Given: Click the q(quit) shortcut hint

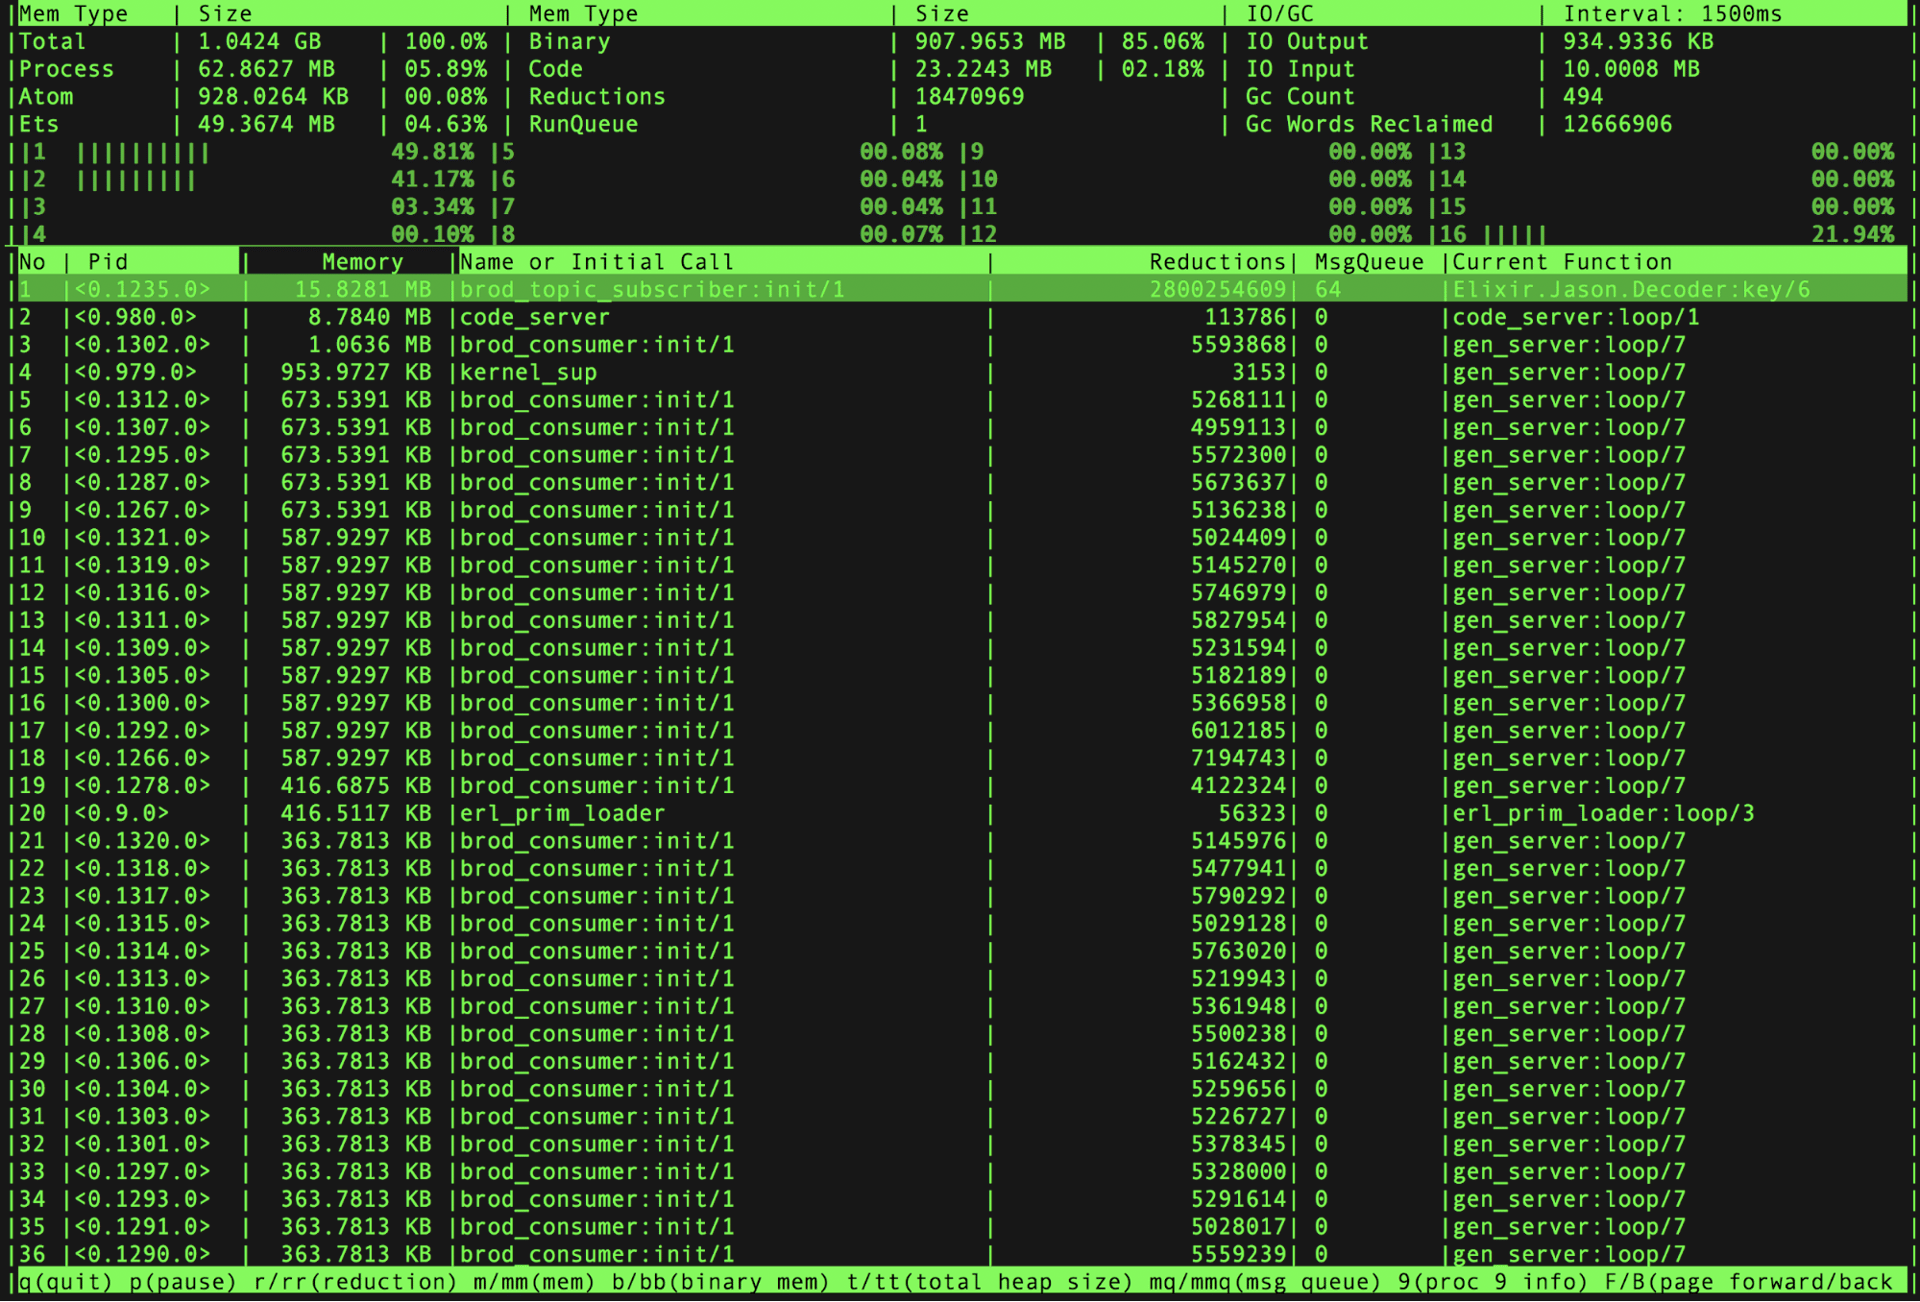Looking at the screenshot, I should [x=66, y=1282].
